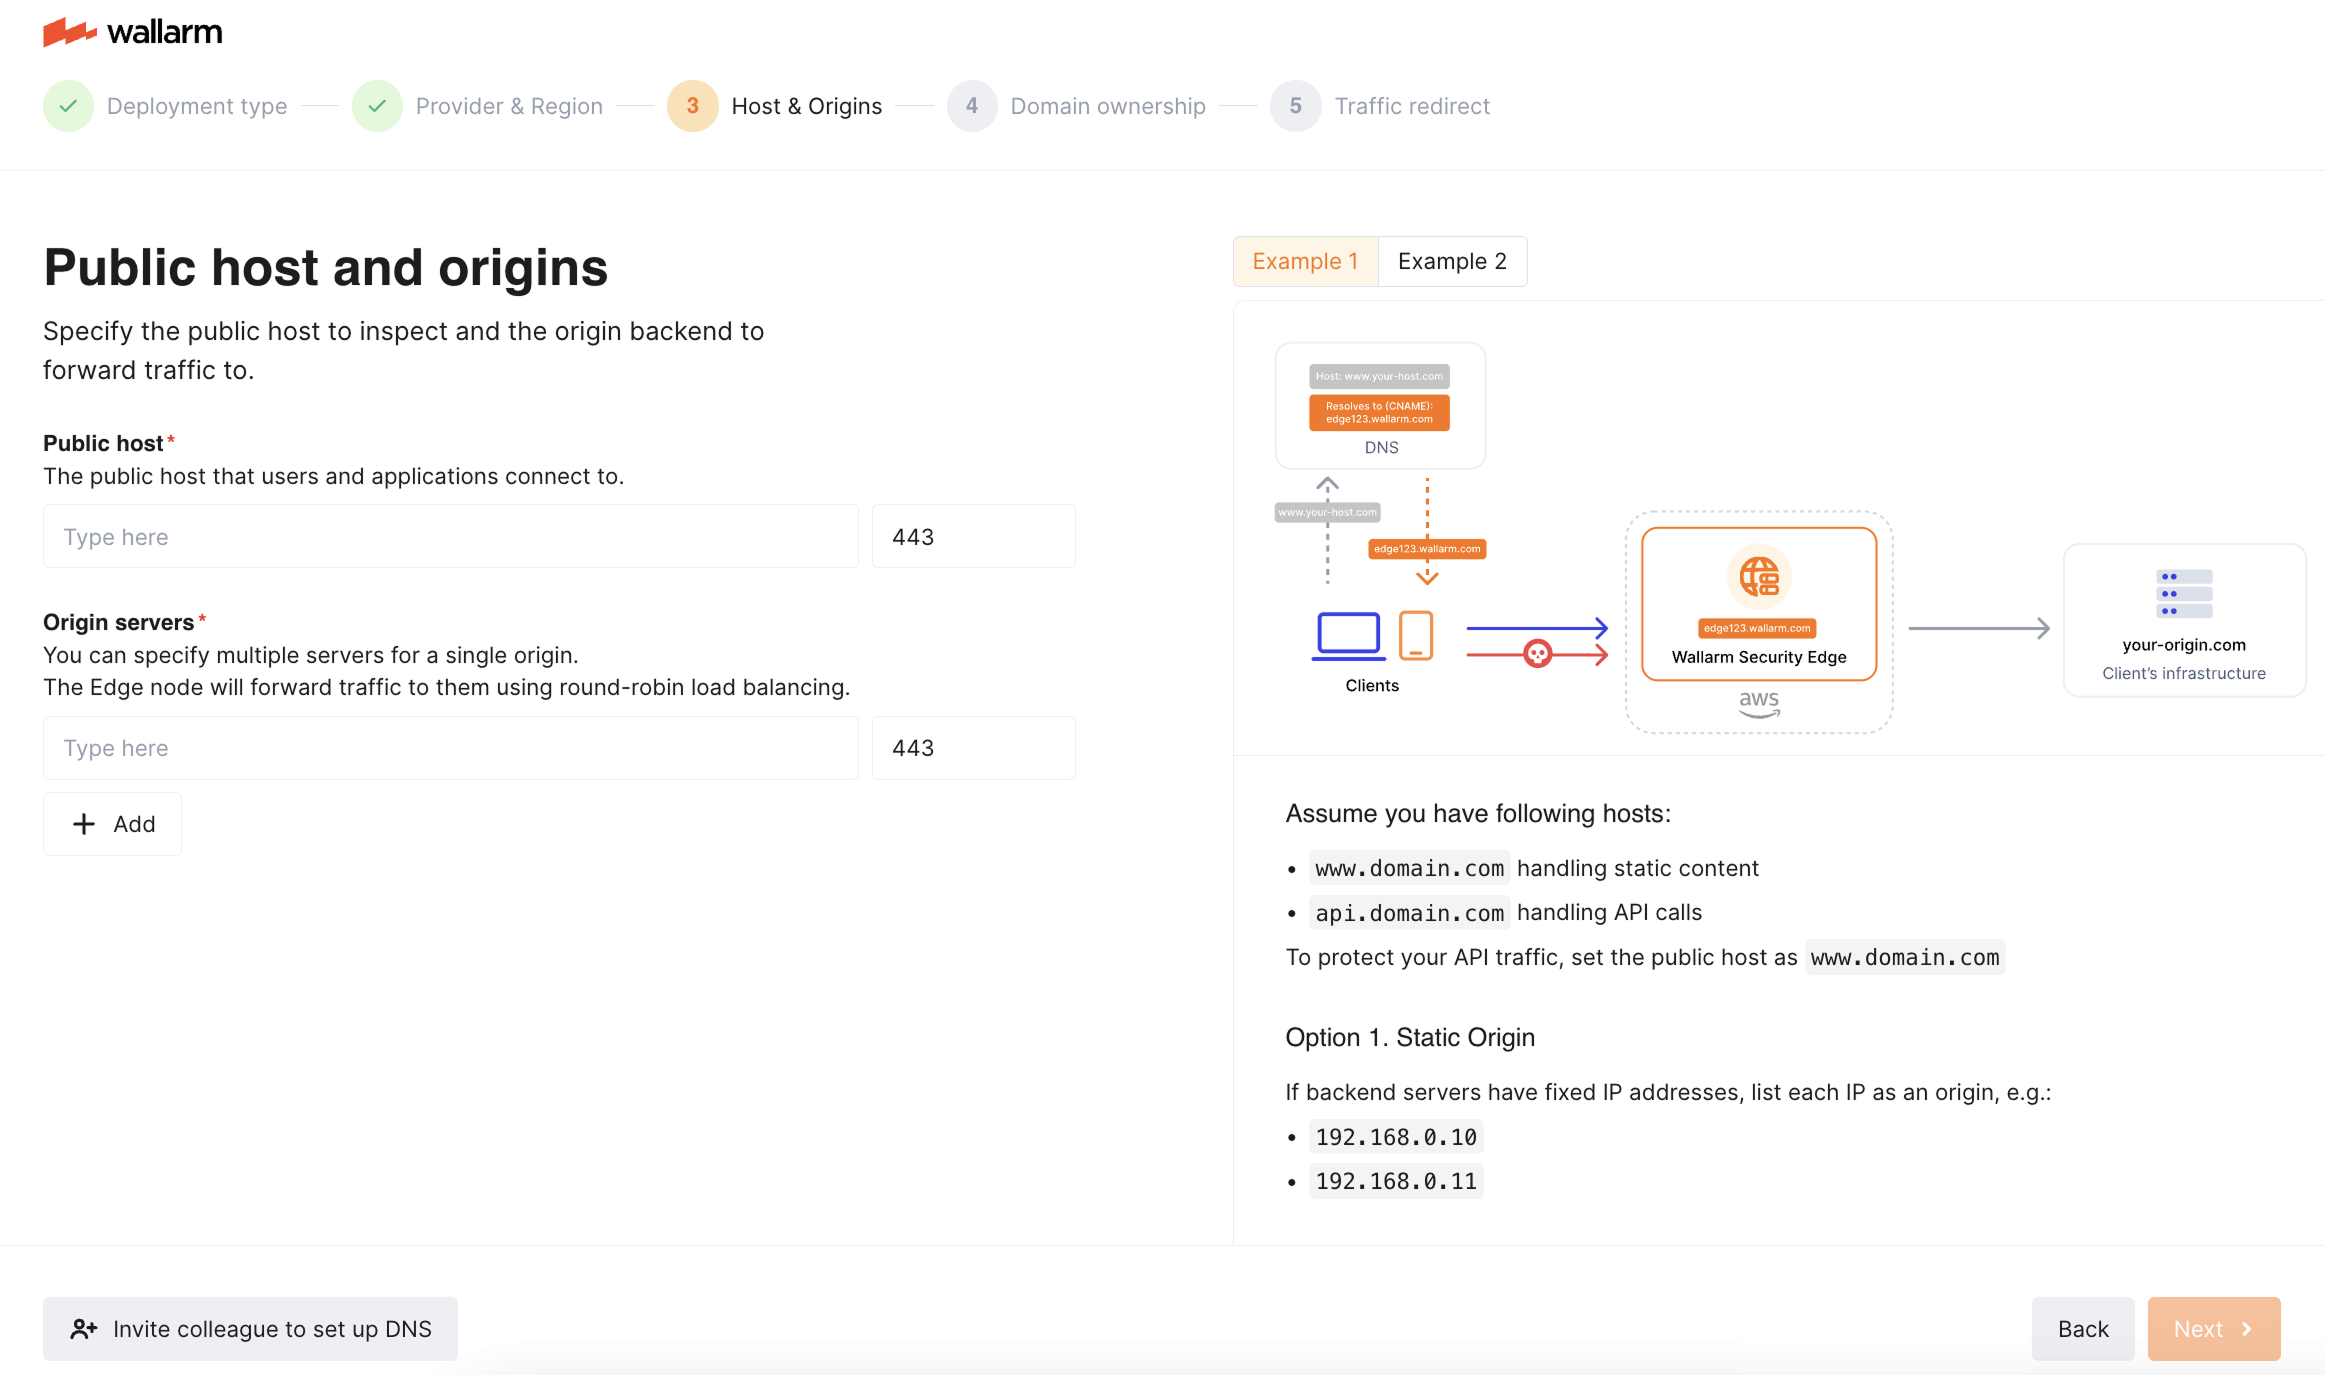Click the Next button chevron arrow
This screenshot has width=2325, height=1375.
[x=2247, y=1329]
